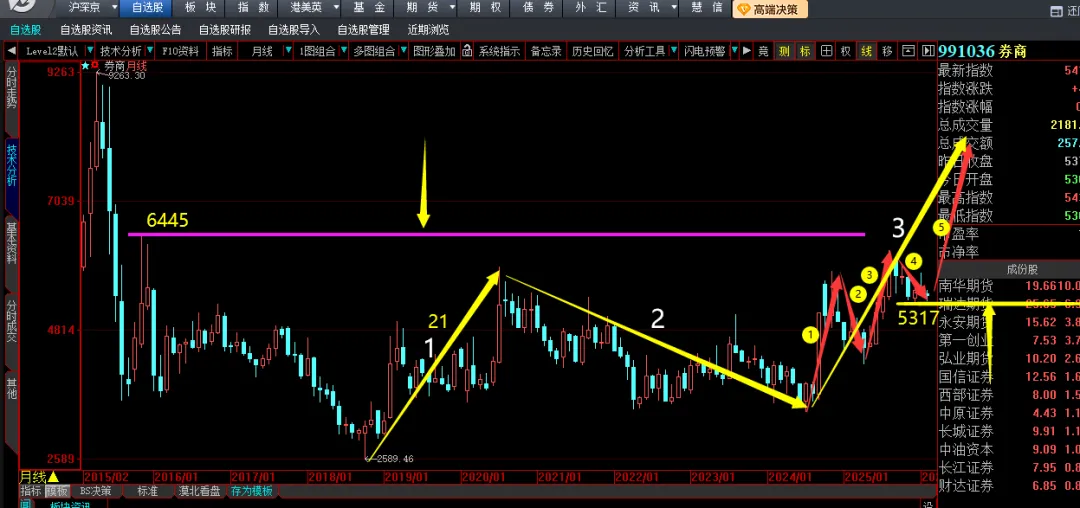Click the 历史回忆 toolbar button
This screenshot has width=1080, height=508.
point(592,51)
